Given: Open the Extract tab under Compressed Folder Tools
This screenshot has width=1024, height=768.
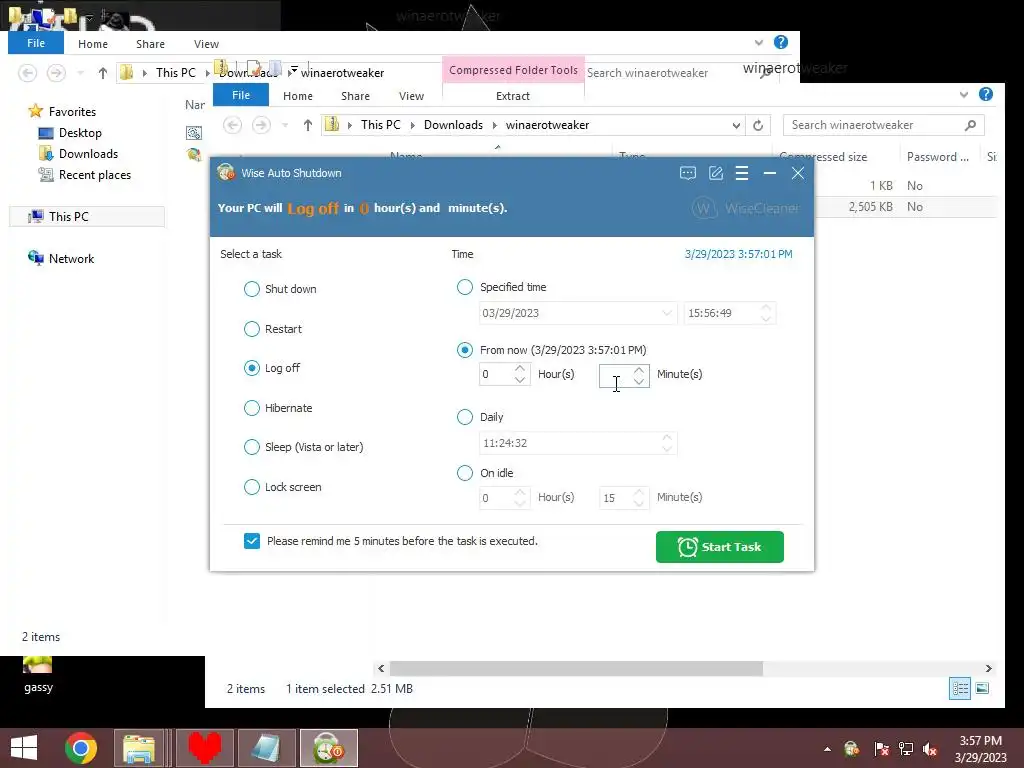Looking at the screenshot, I should (513, 96).
